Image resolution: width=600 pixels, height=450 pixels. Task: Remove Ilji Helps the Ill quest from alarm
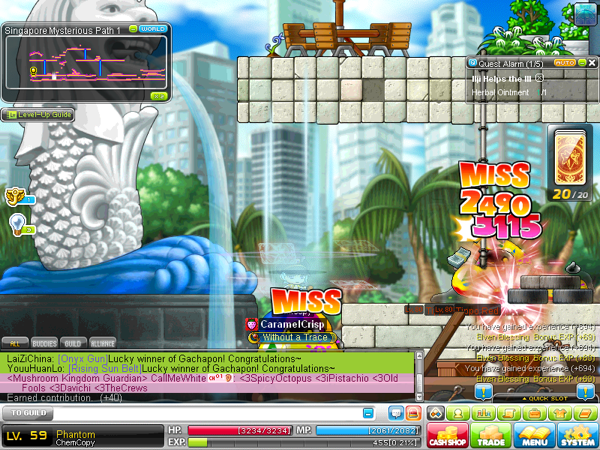tap(539, 78)
